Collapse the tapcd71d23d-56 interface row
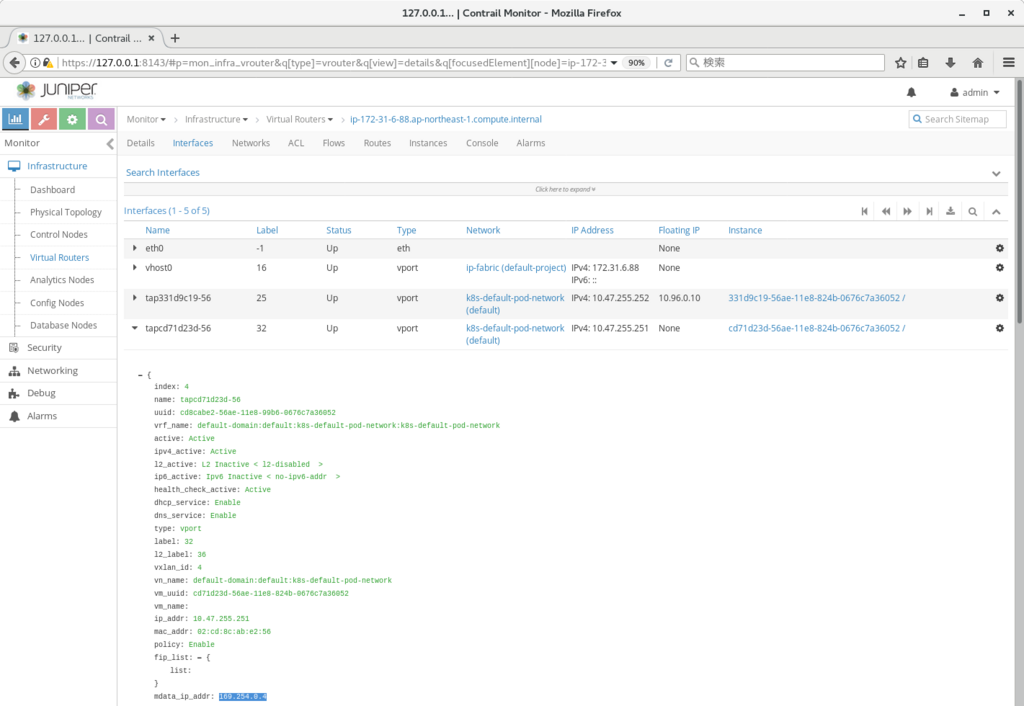 pyautogui.click(x=135, y=328)
